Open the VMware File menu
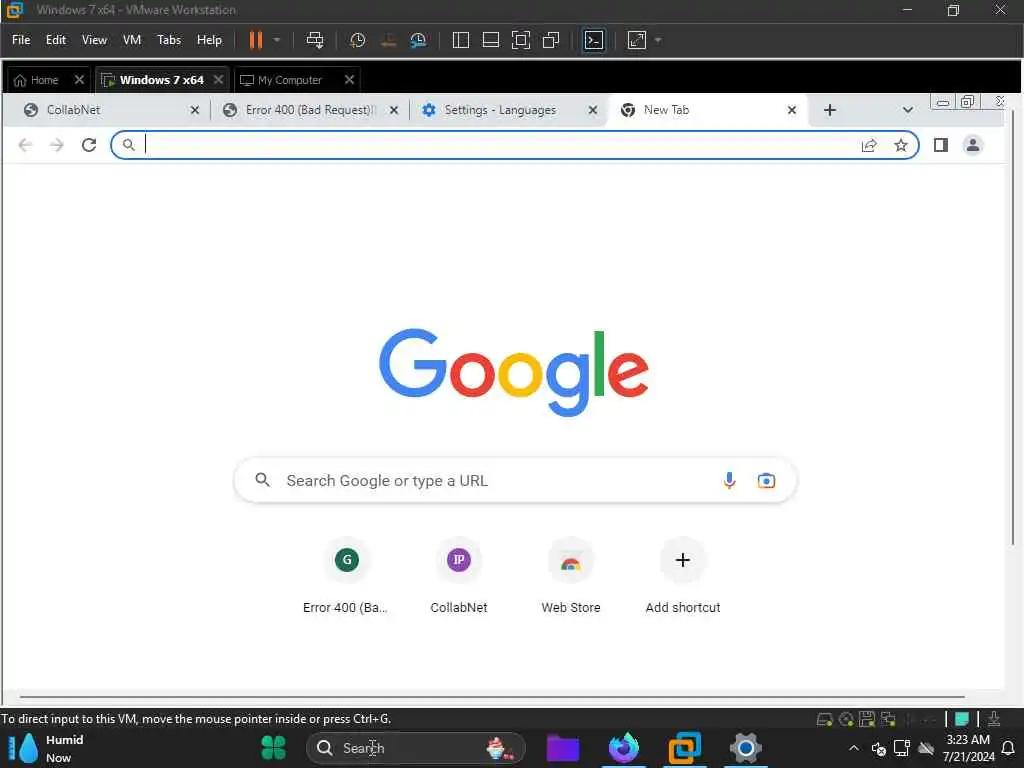 point(21,40)
